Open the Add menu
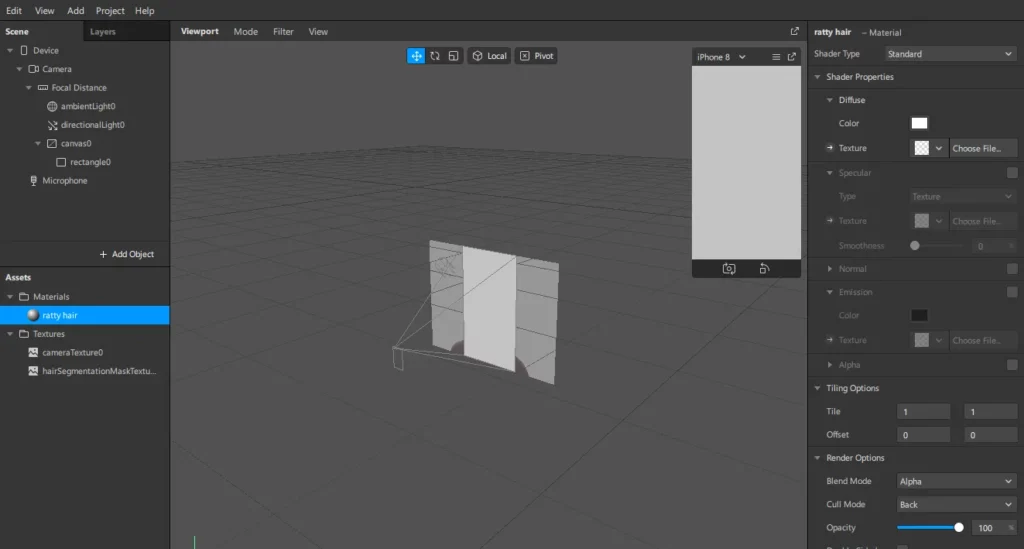Viewport: 1024px width, 549px height. (x=76, y=10)
